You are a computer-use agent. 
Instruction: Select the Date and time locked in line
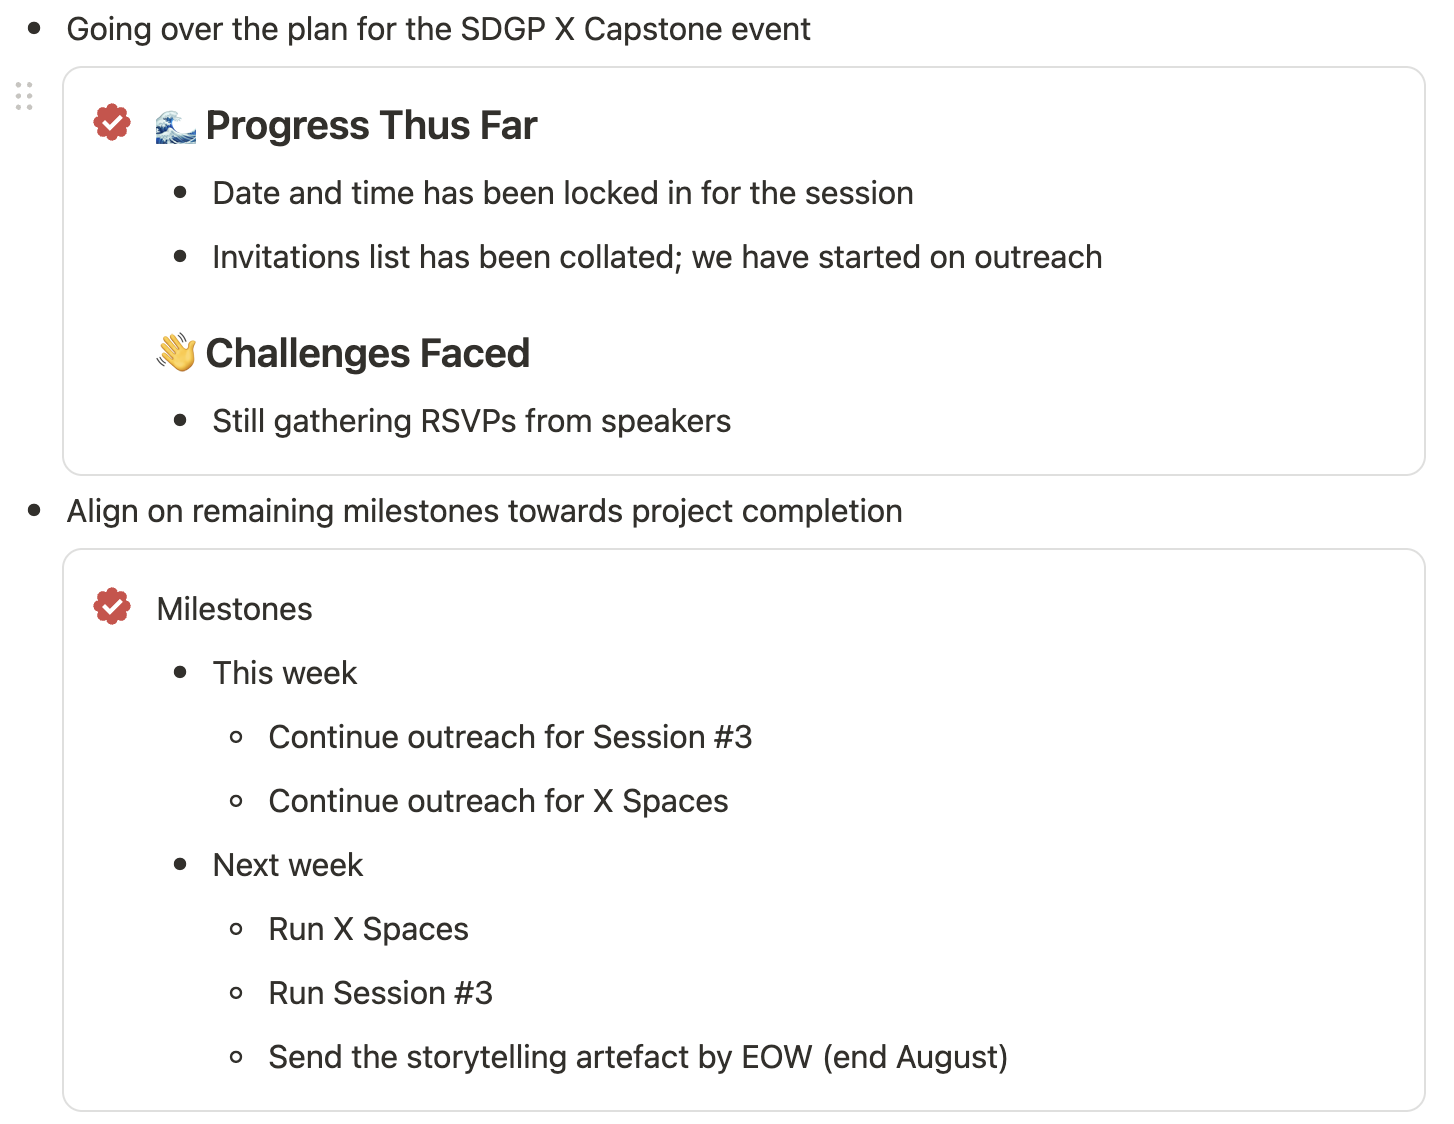click(562, 193)
